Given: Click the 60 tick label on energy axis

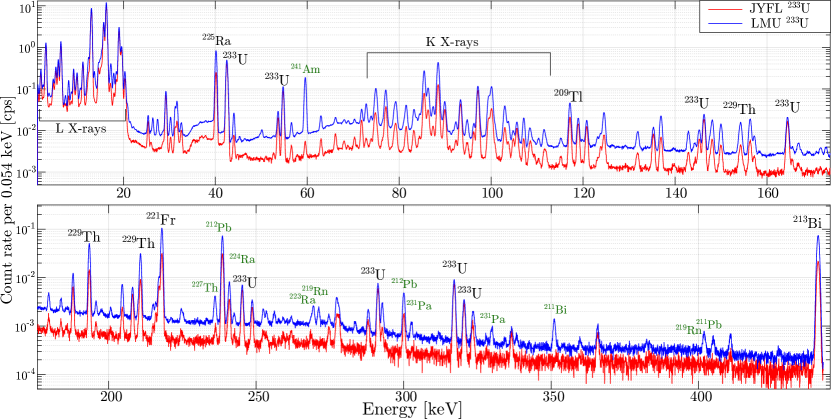Looking at the screenshot, I should pos(307,194).
